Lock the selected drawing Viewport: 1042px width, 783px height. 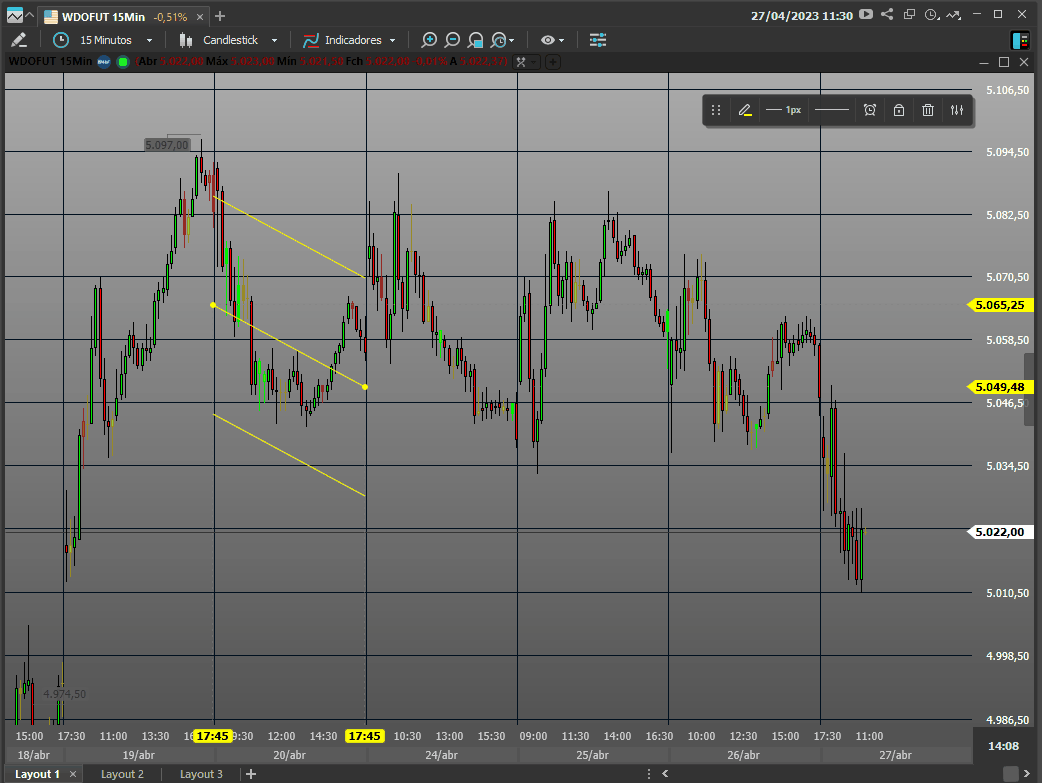899,110
